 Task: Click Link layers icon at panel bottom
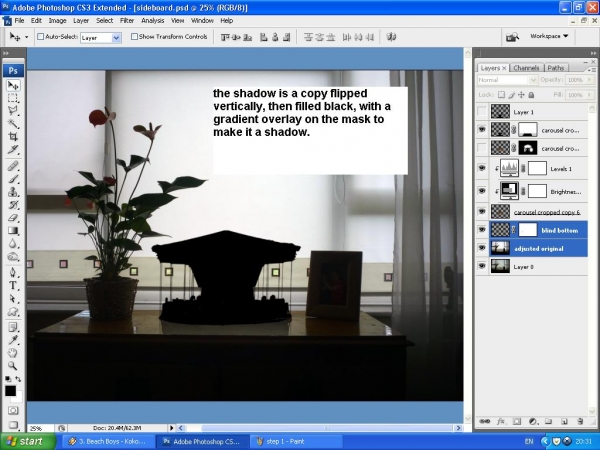pyautogui.click(x=484, y=421)
